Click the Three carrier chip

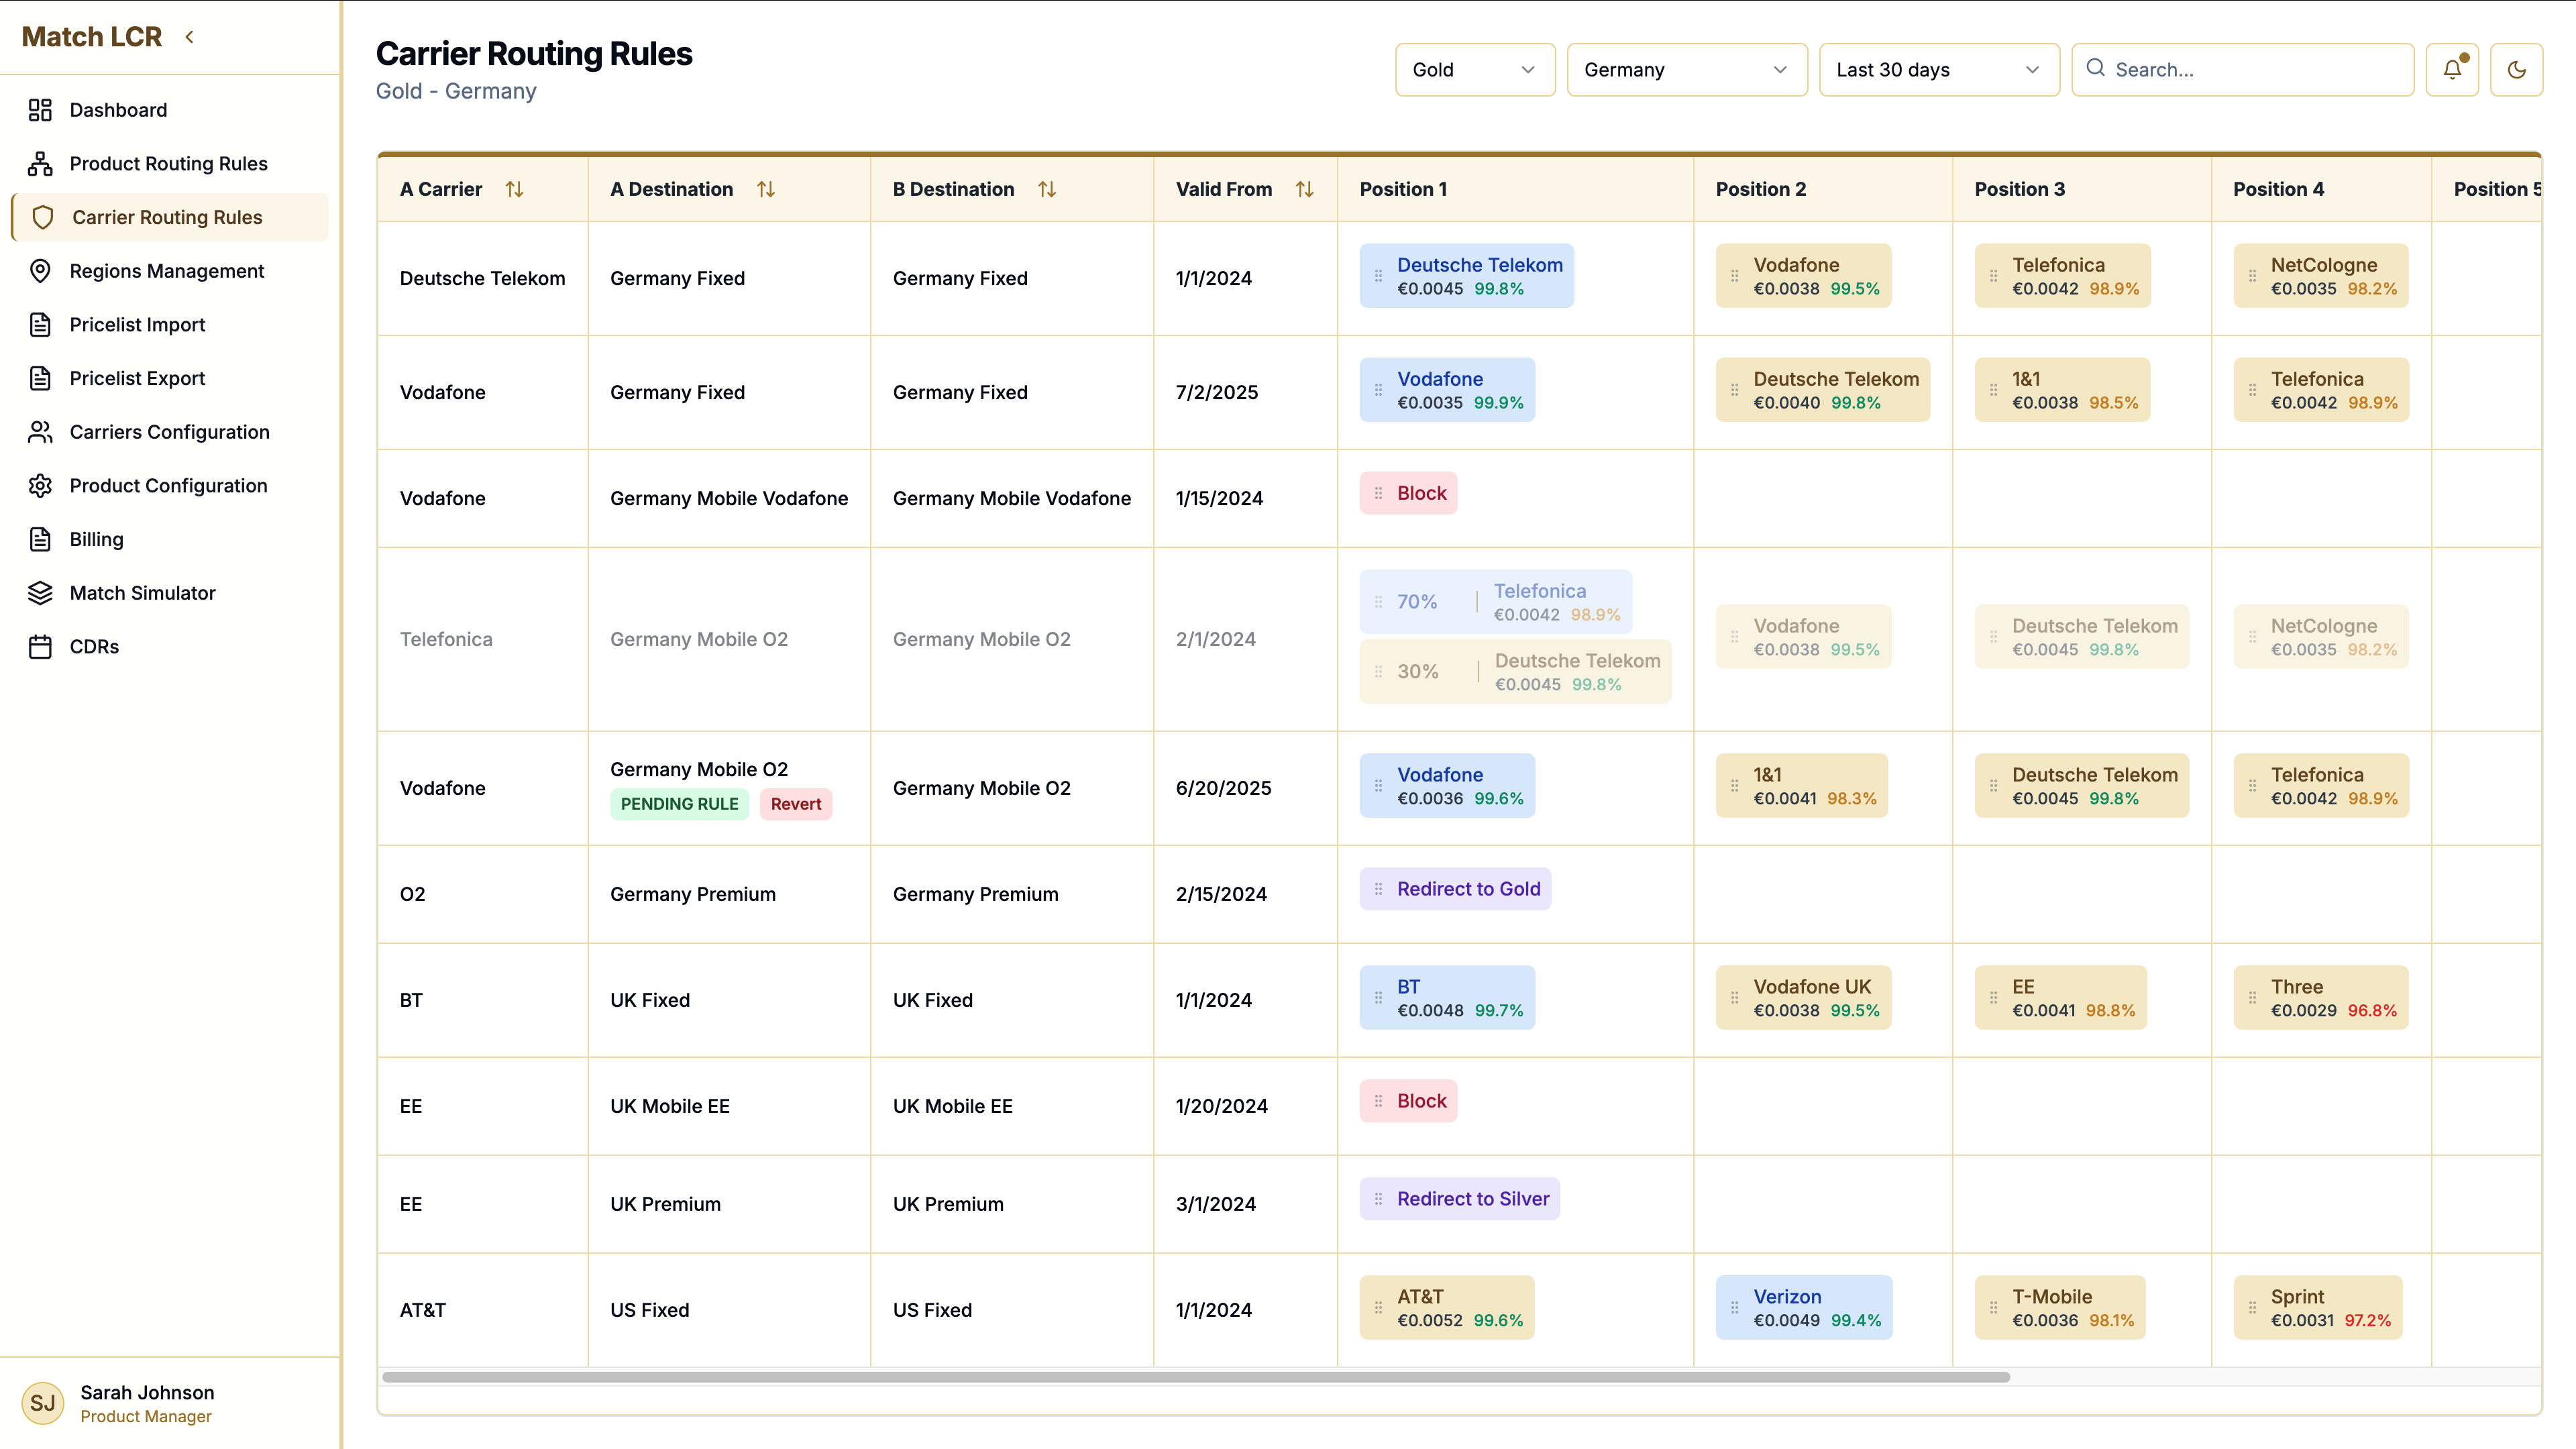(x=2321, y=997)
